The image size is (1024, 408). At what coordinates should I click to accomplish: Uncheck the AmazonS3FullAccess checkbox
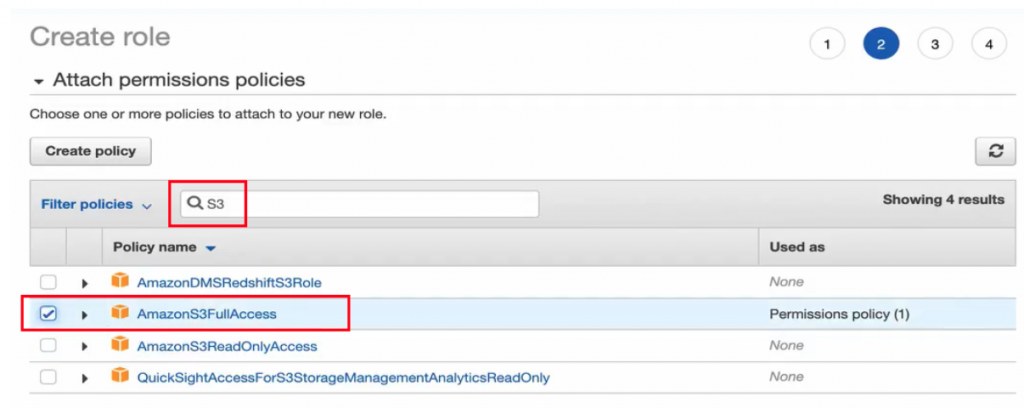48,314
